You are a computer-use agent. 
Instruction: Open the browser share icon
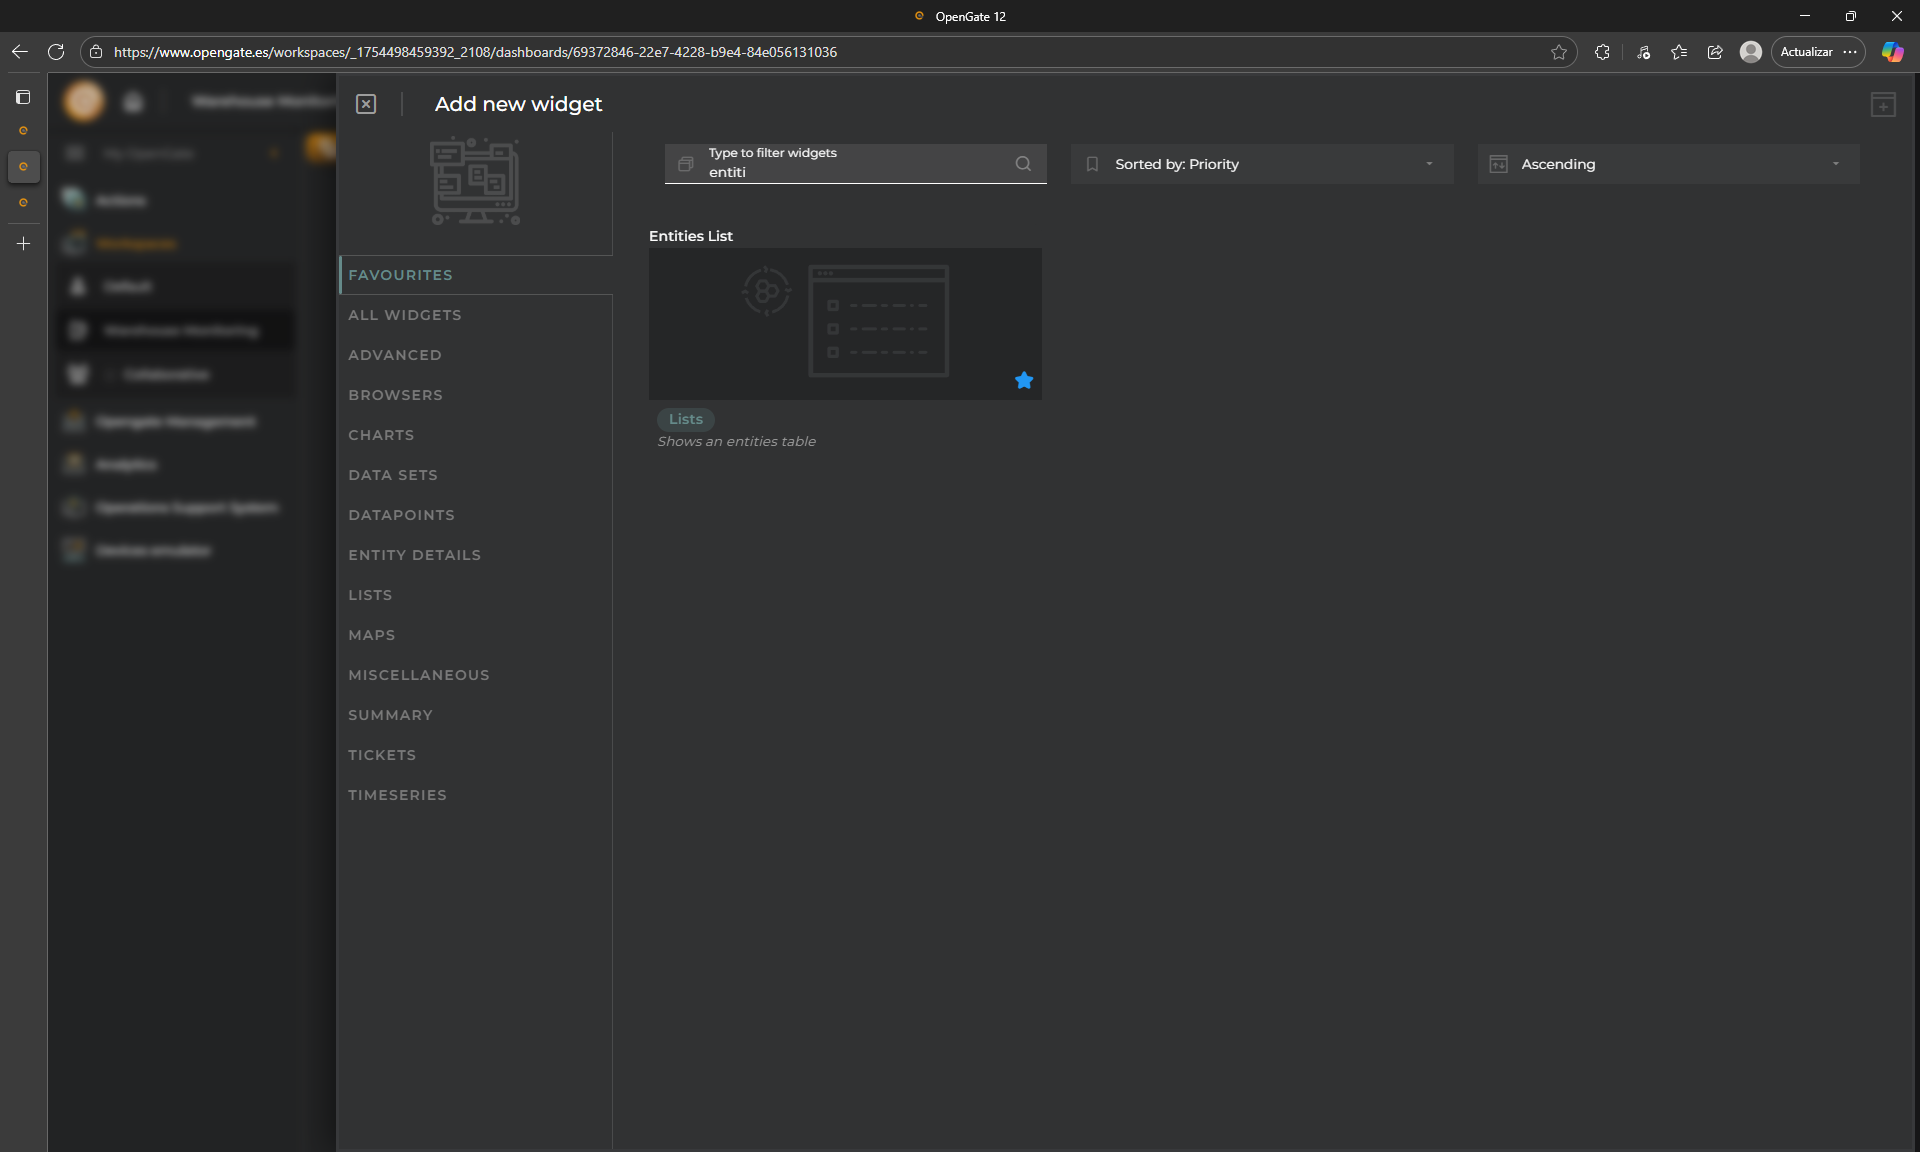pyautogui.click(x=1715, y=52)
